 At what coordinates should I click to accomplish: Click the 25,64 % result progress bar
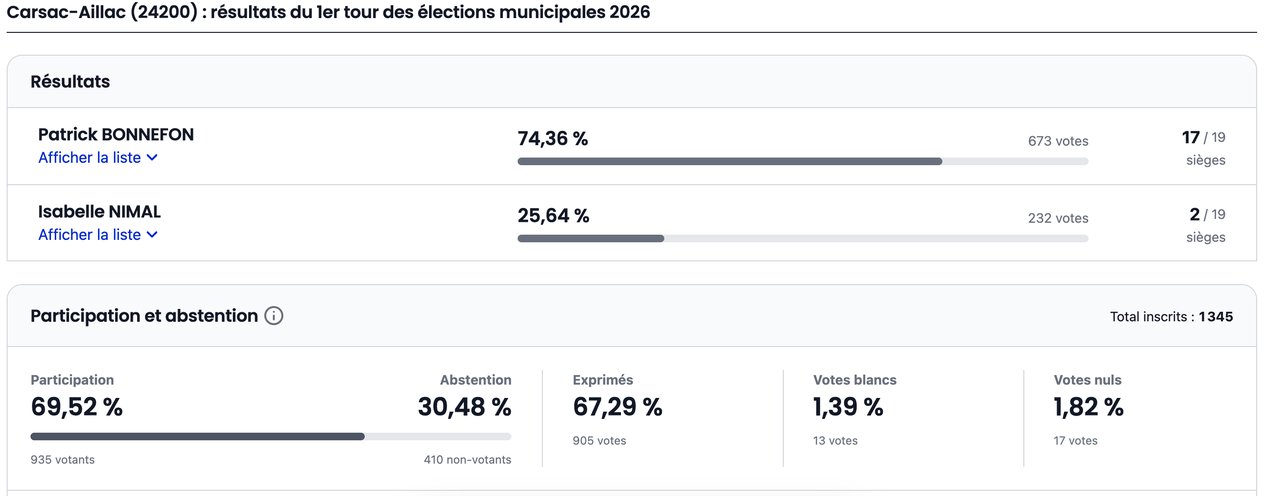coord(802,238)
